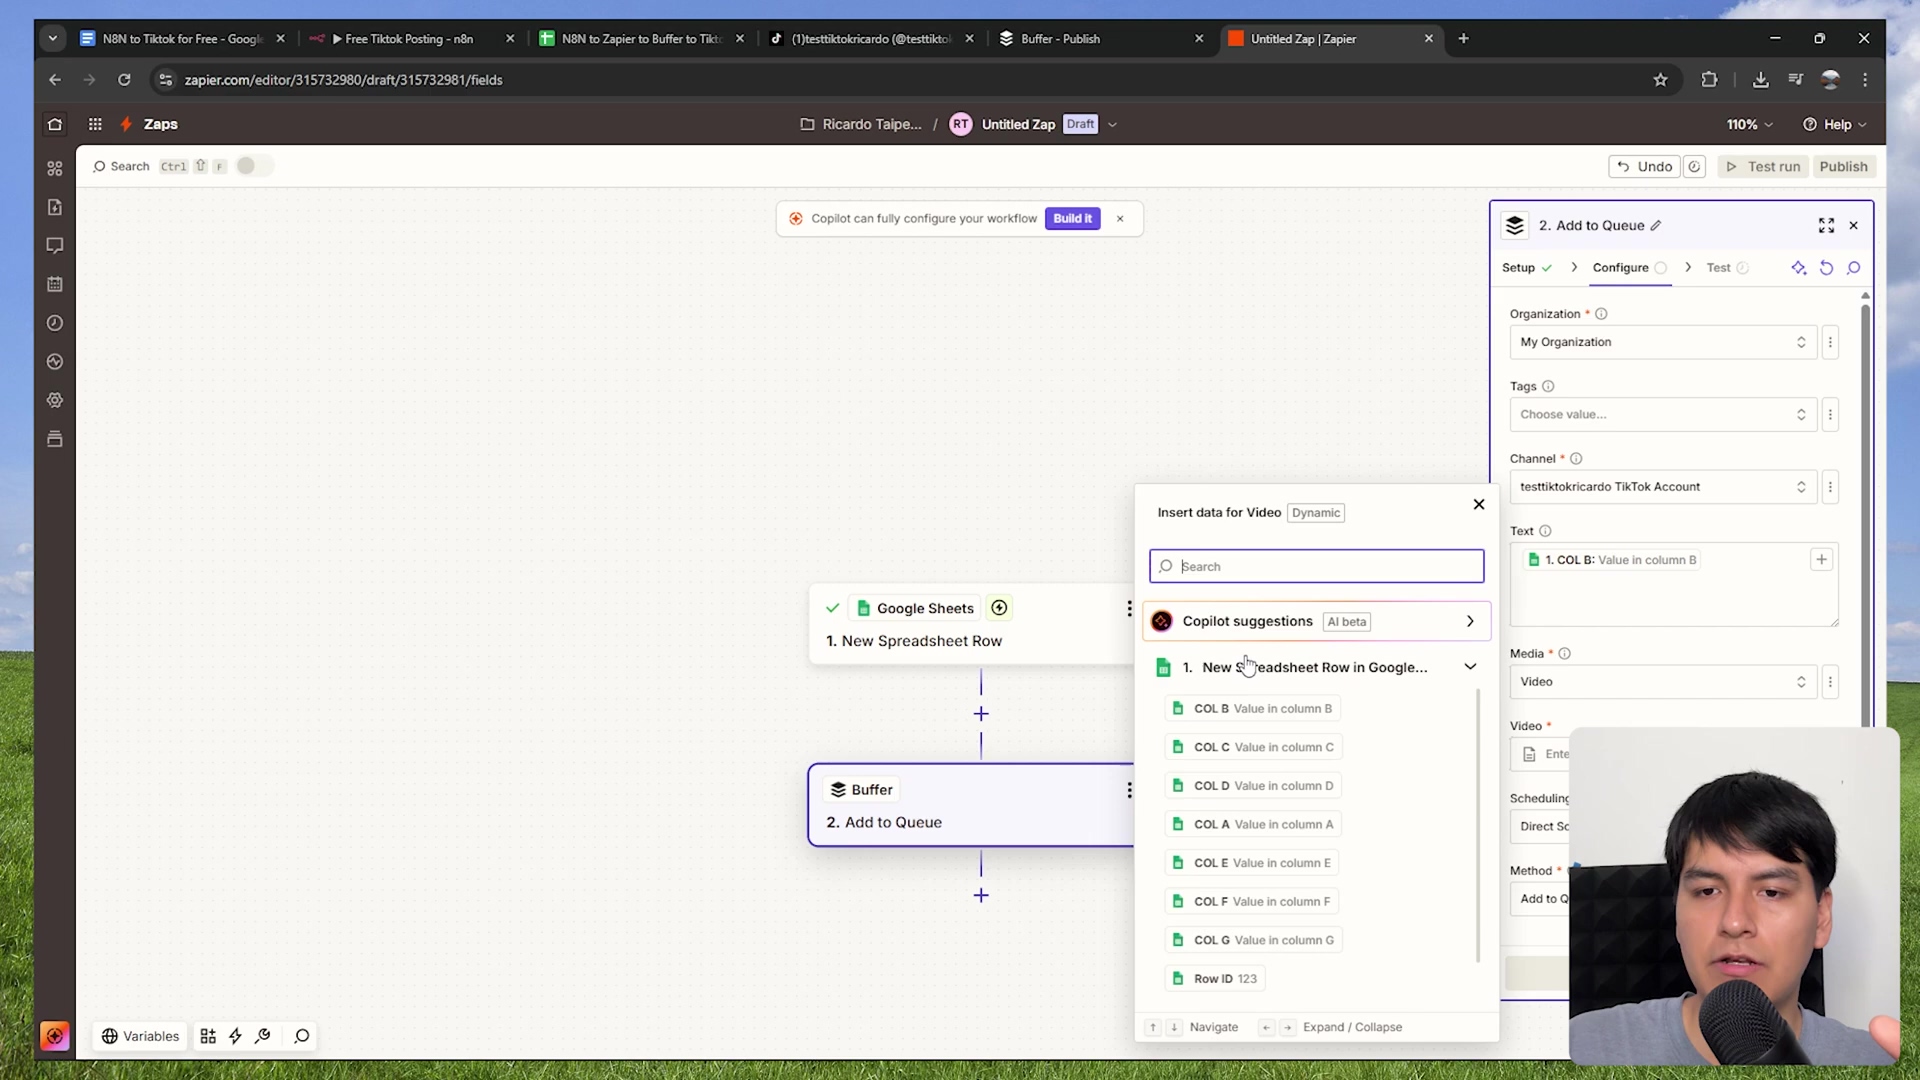Open the Organization dropdown
Viewport: 1920px width, 1080px height.
coord(1662,342)
